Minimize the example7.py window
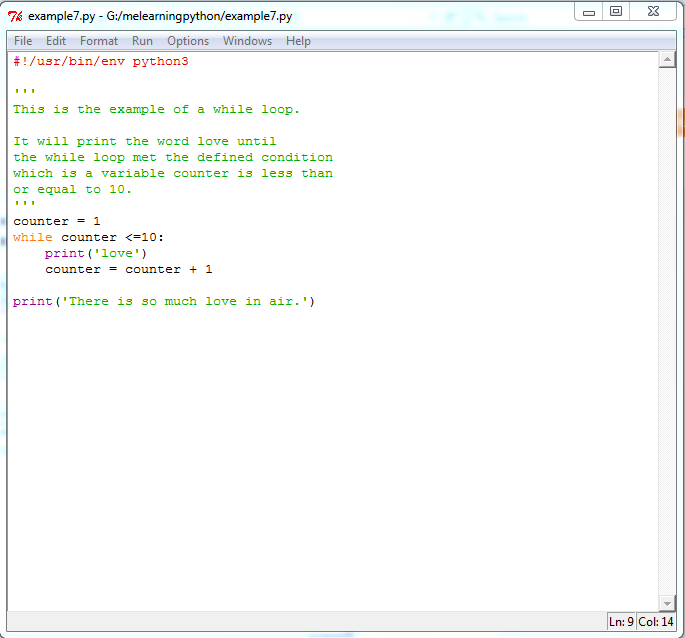The height and width of the screenshot is (638, 685). pyautogui.click(x=589, y=12)
